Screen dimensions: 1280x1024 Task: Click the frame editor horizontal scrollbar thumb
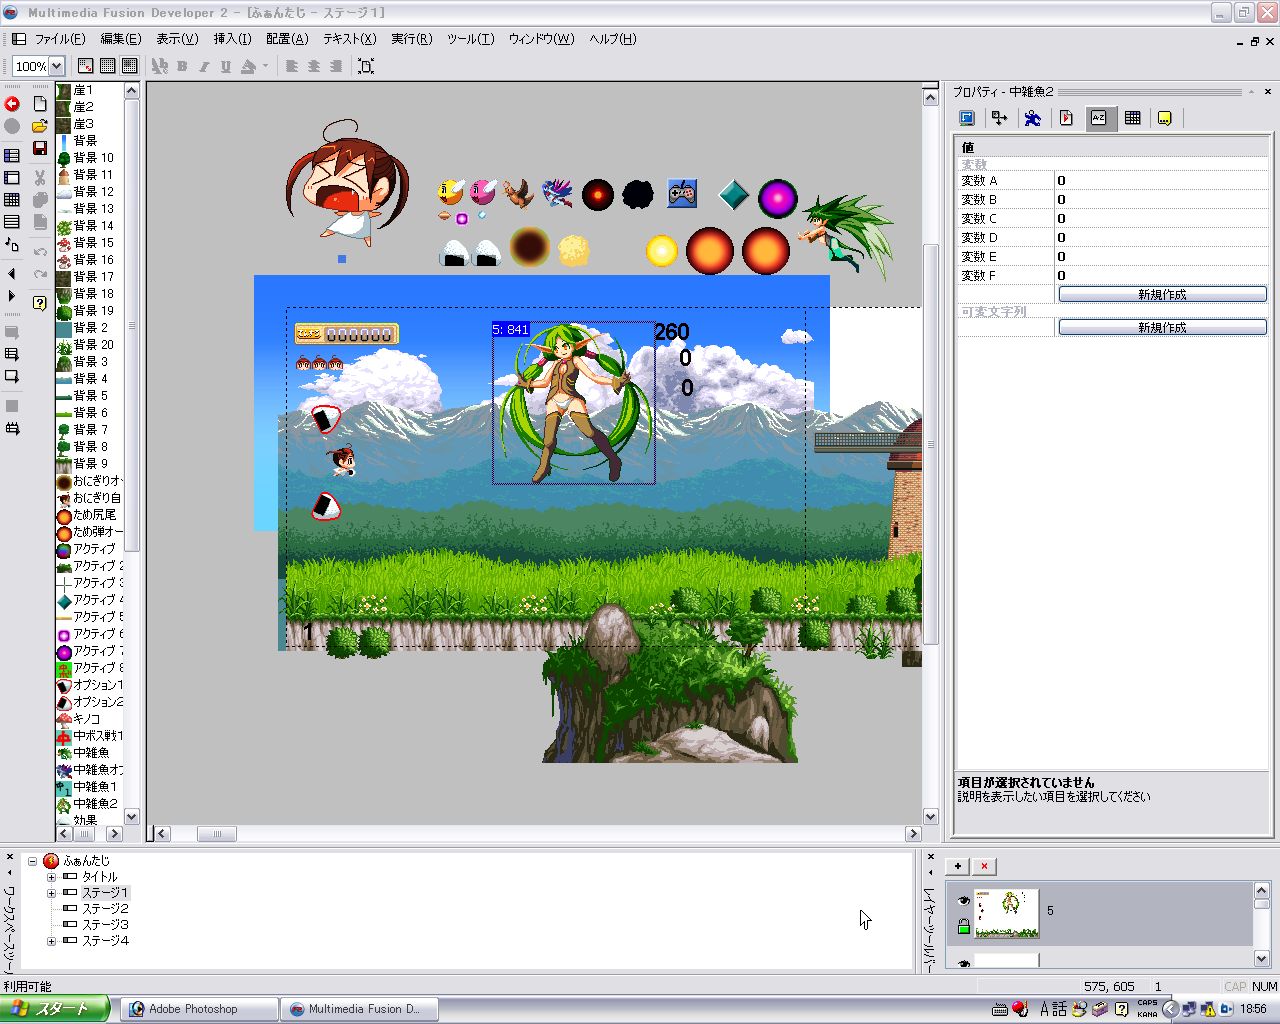(x=216, y=834)
